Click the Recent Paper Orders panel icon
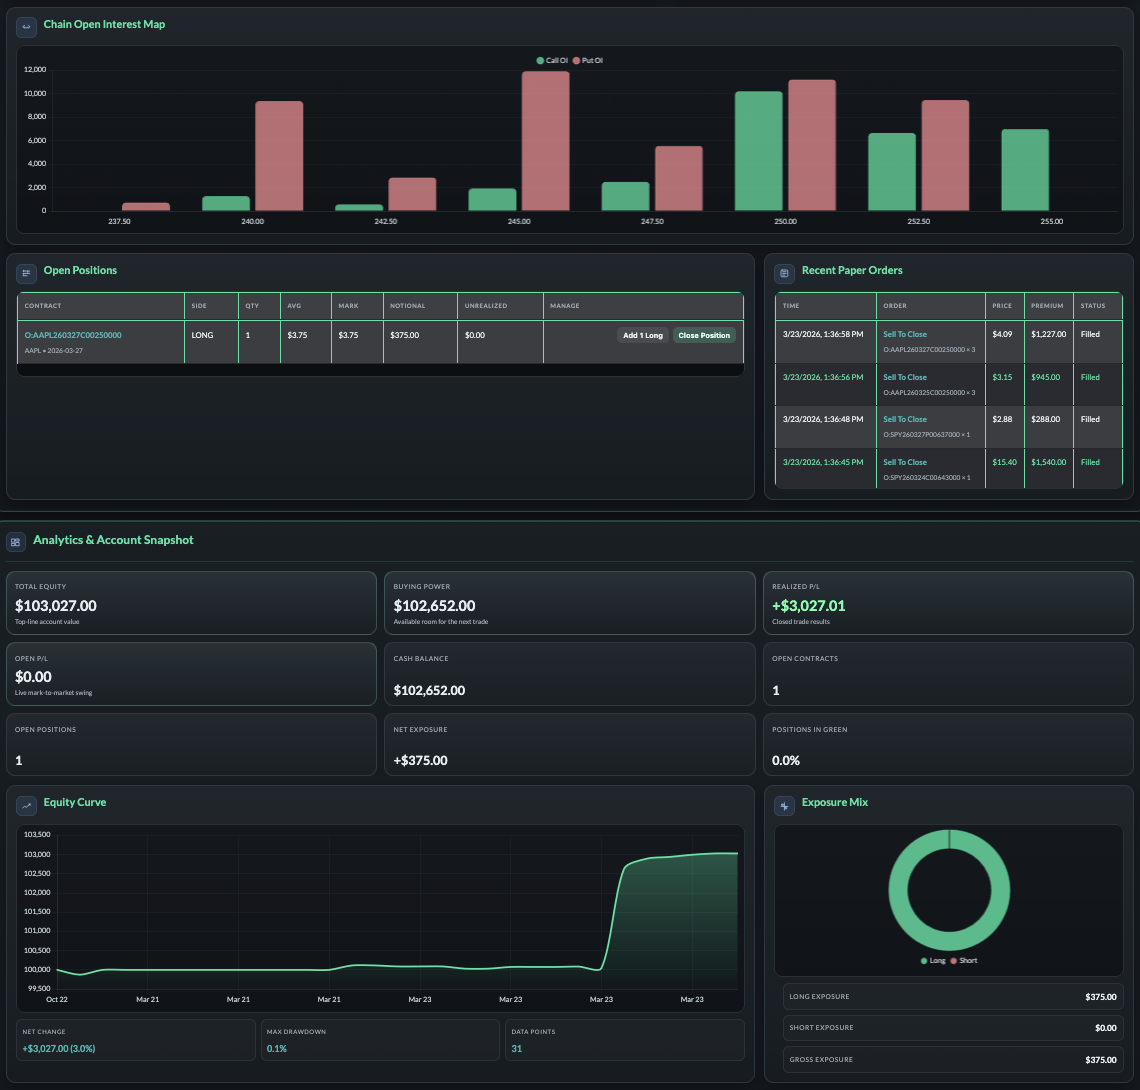The height and width of the screenshot is (1090, 1140). (x=784, y=272)
